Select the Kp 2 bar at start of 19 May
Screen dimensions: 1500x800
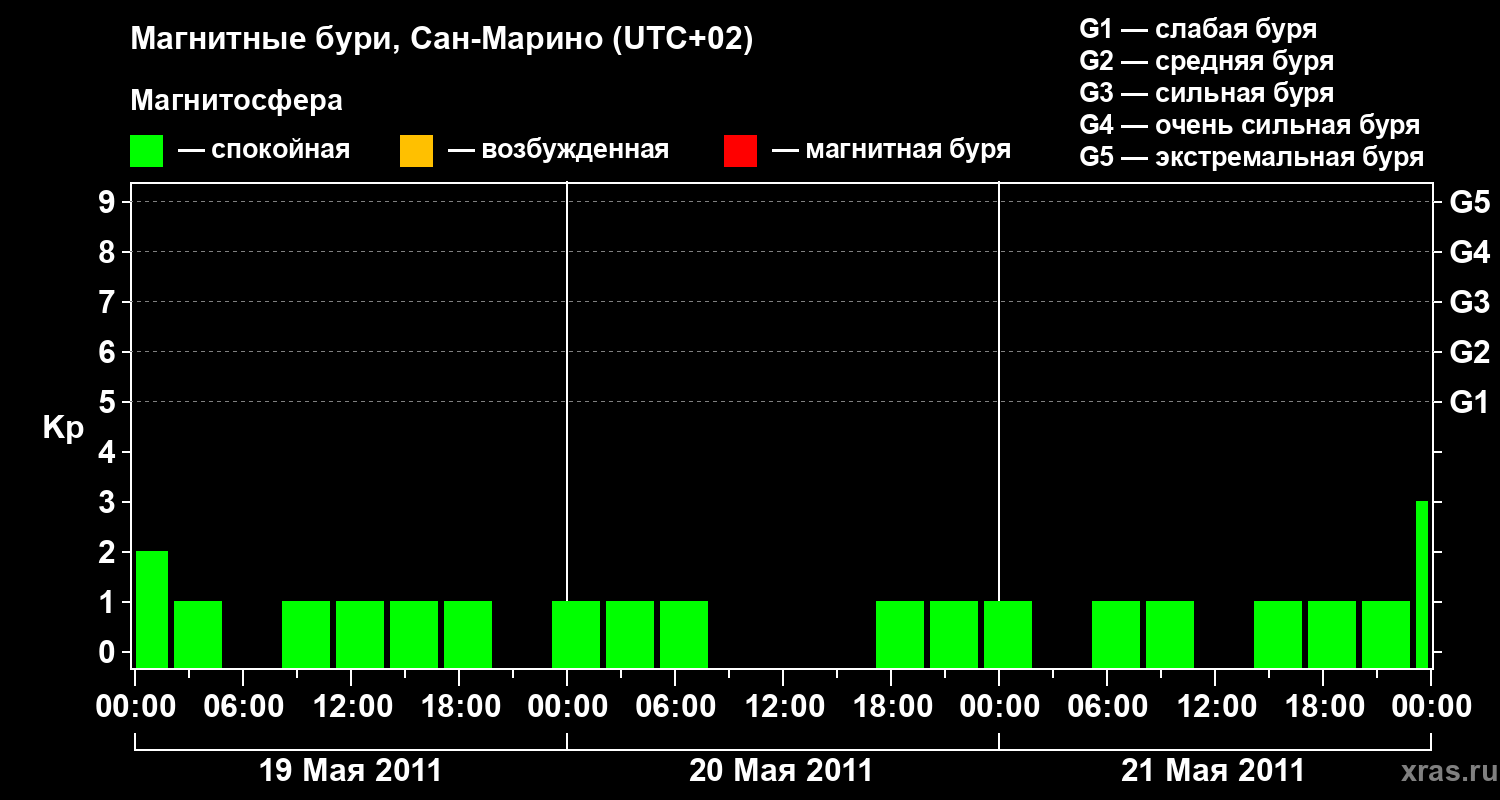[152, 609]
